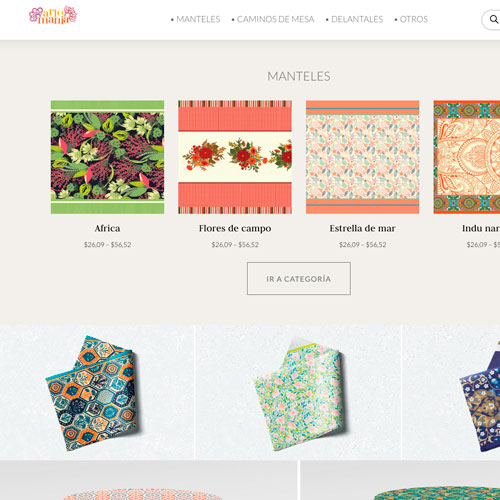Click the MANTELES section heading
500x500 pixels.
click(x=299, y=76)
